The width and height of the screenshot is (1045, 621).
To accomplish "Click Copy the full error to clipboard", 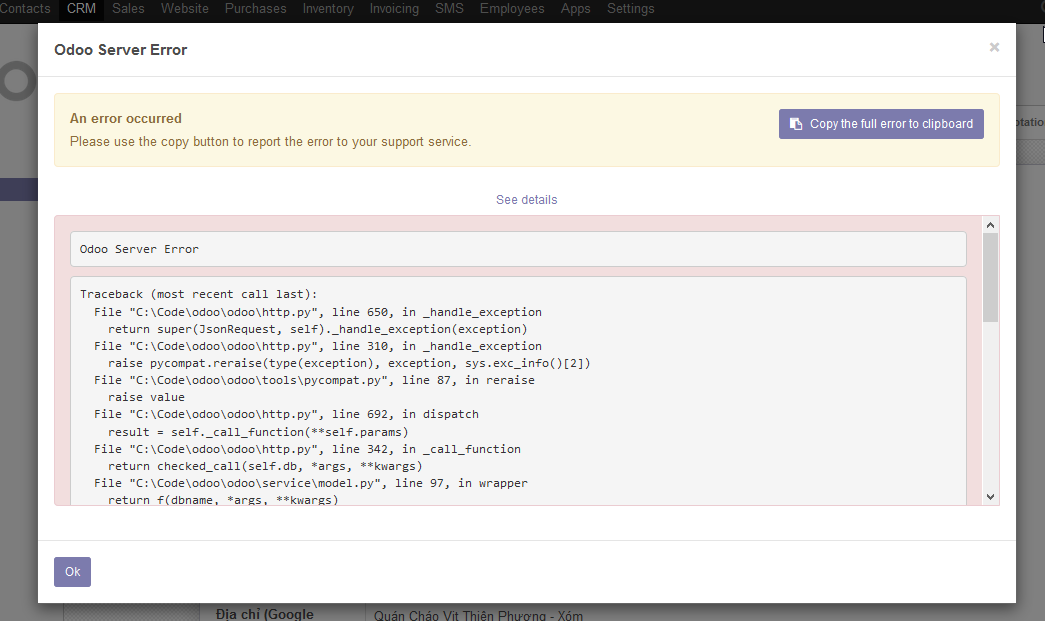I will point(881,124).
